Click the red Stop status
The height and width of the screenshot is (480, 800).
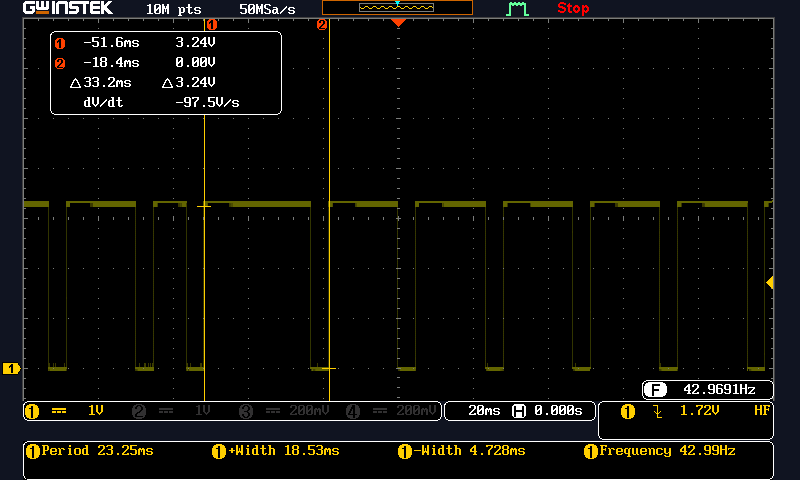coord(573,8)
